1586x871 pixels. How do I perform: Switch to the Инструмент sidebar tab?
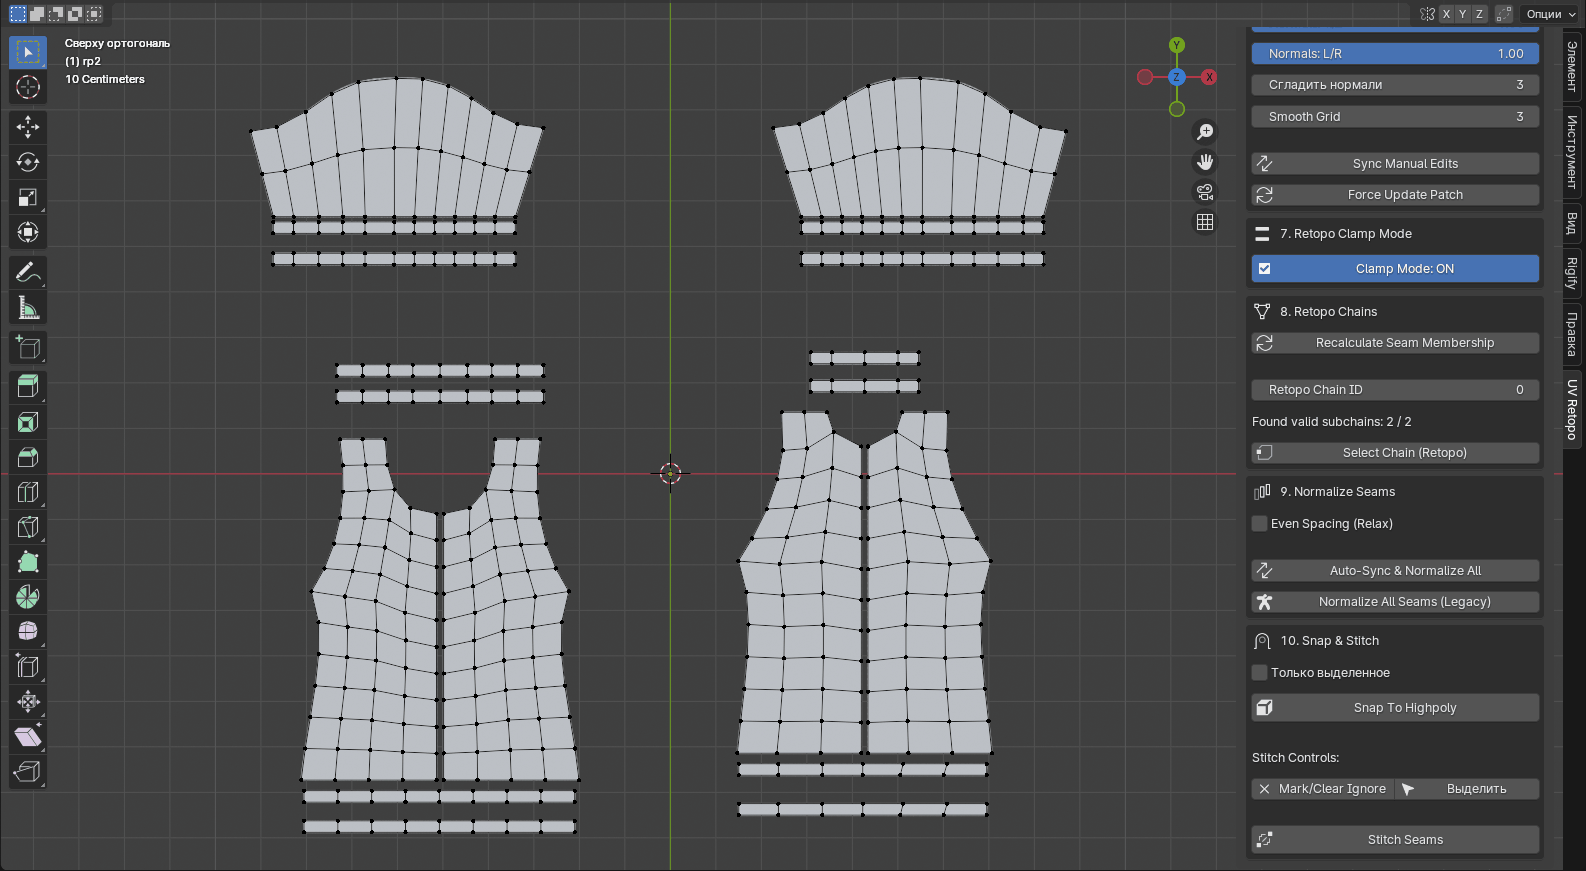coord(1572,151)
